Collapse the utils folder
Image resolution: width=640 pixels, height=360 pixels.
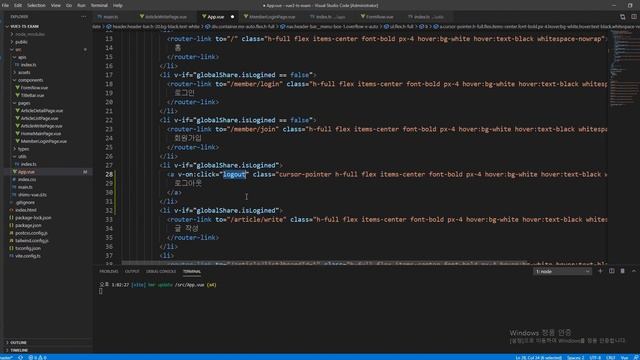point(22,156)
